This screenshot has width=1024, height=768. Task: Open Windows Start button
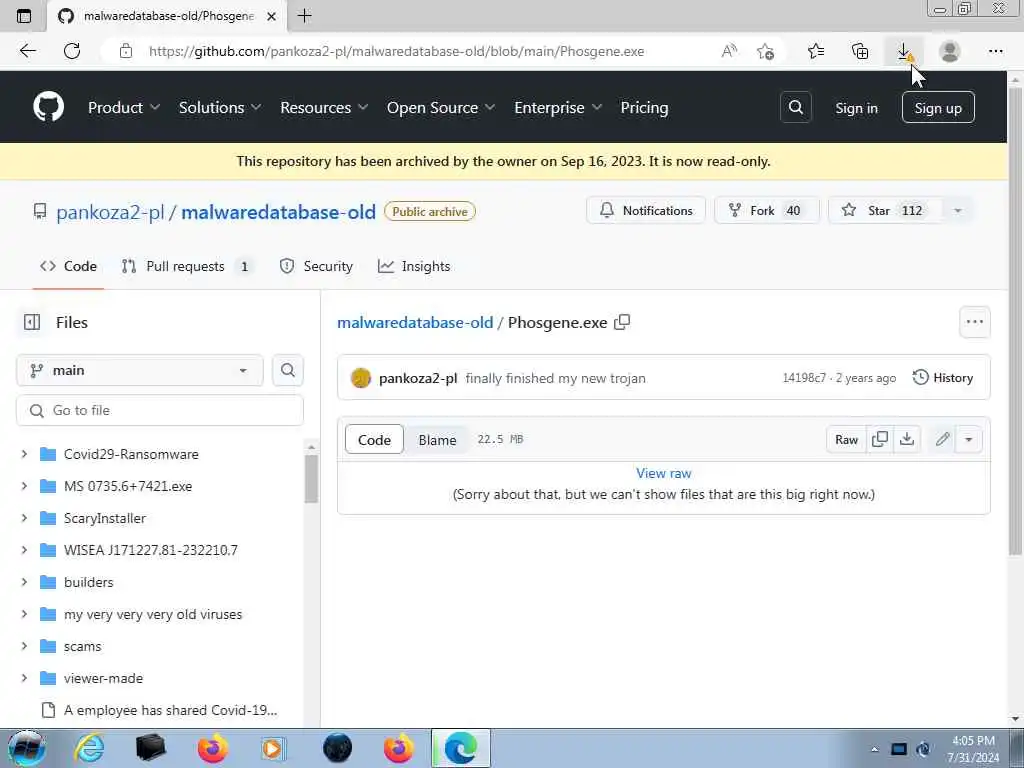pyautogui.click(x=25, y=748)
